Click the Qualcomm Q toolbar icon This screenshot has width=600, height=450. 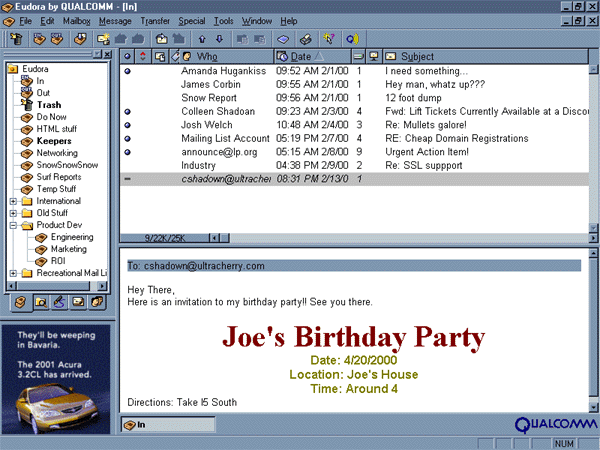(x=352, y=39)
